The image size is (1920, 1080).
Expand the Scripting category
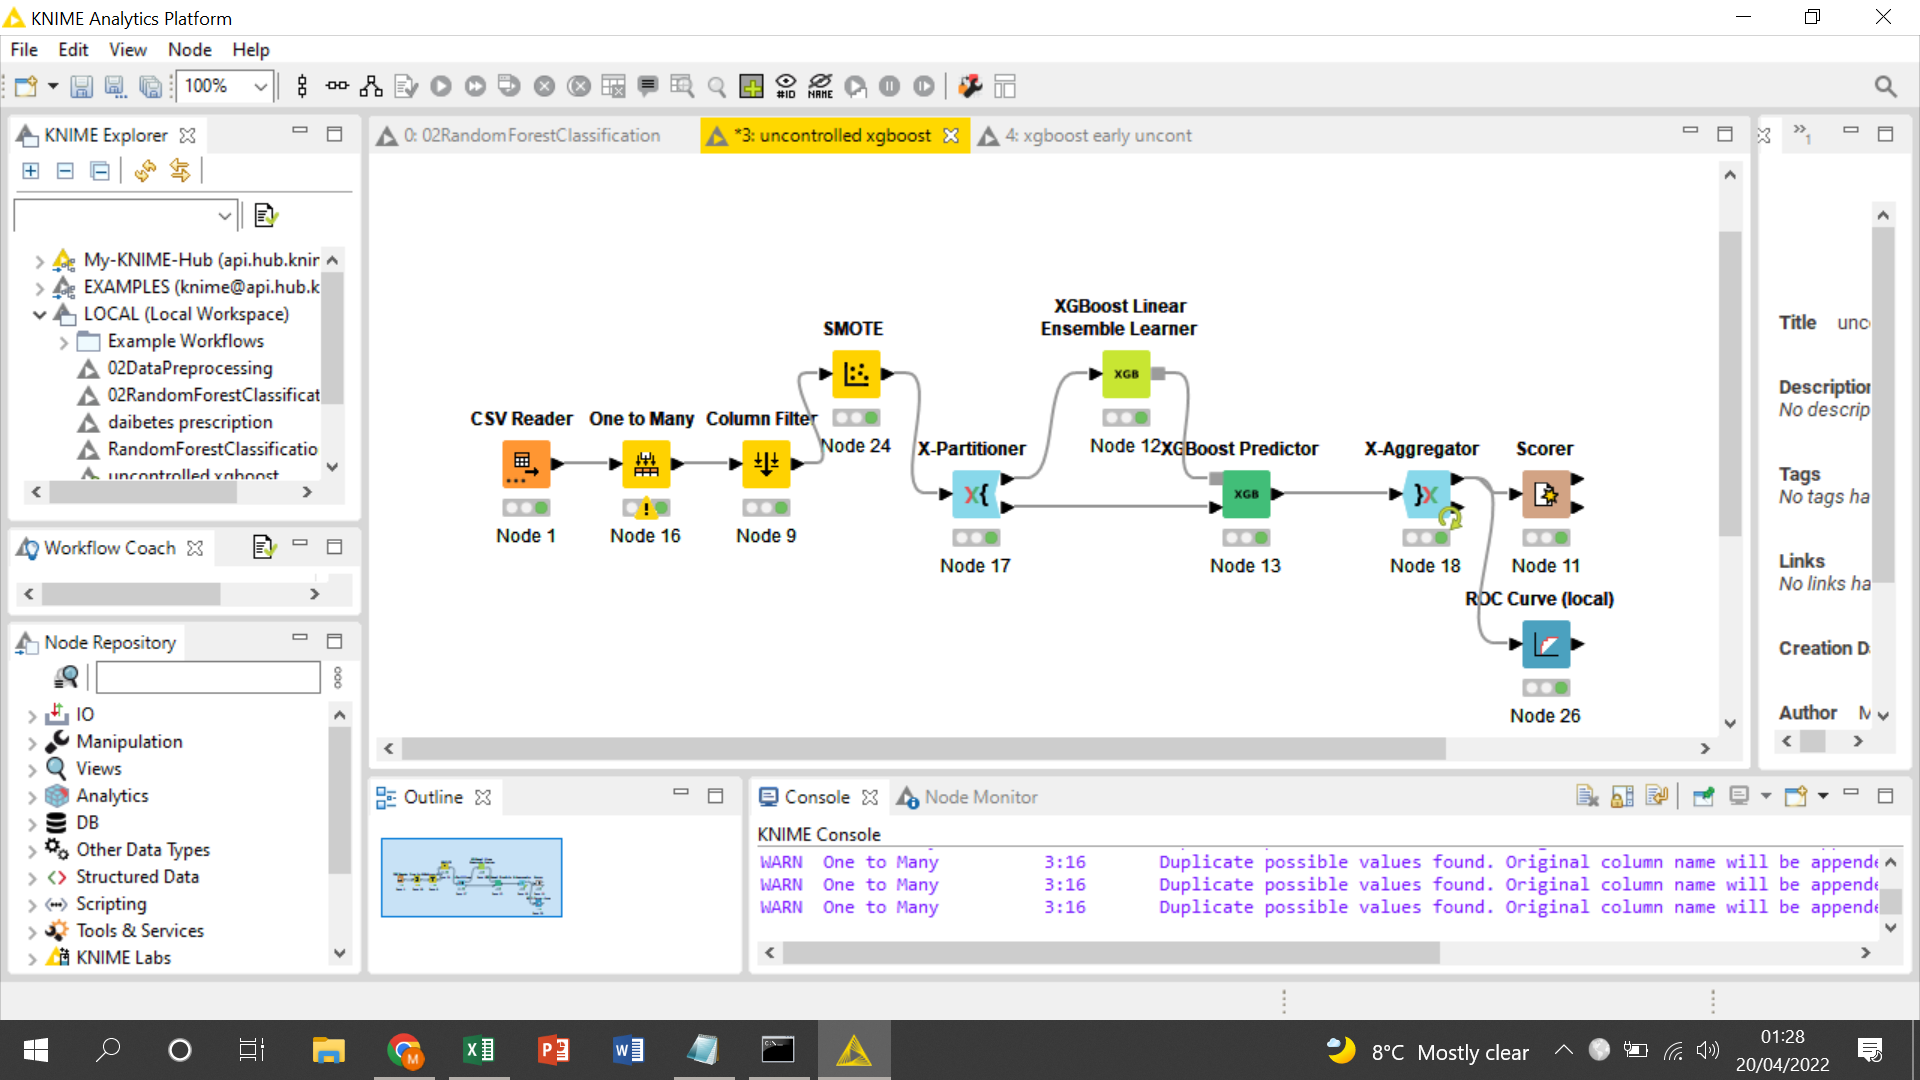[32, 905]
